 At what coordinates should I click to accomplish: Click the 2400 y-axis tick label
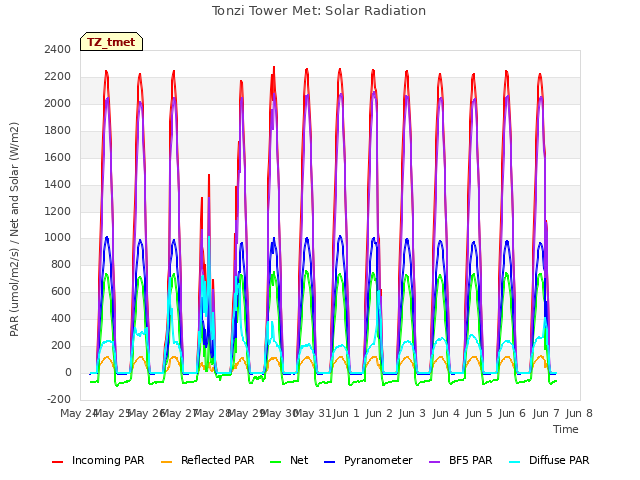click(x=58, y=50)
